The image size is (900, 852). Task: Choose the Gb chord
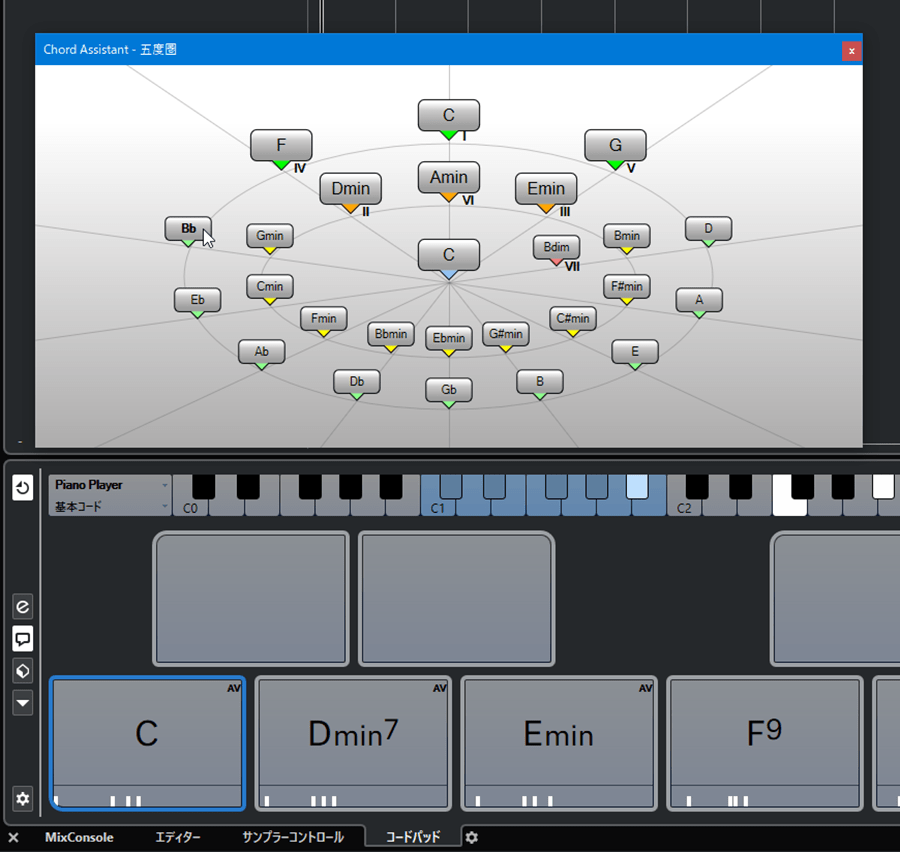click(449, 390)
